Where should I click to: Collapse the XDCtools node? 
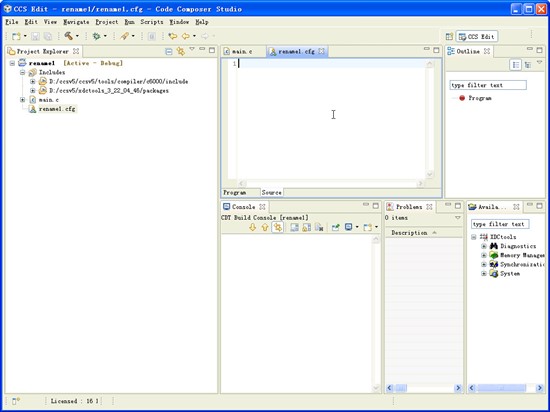click(474, 237)
